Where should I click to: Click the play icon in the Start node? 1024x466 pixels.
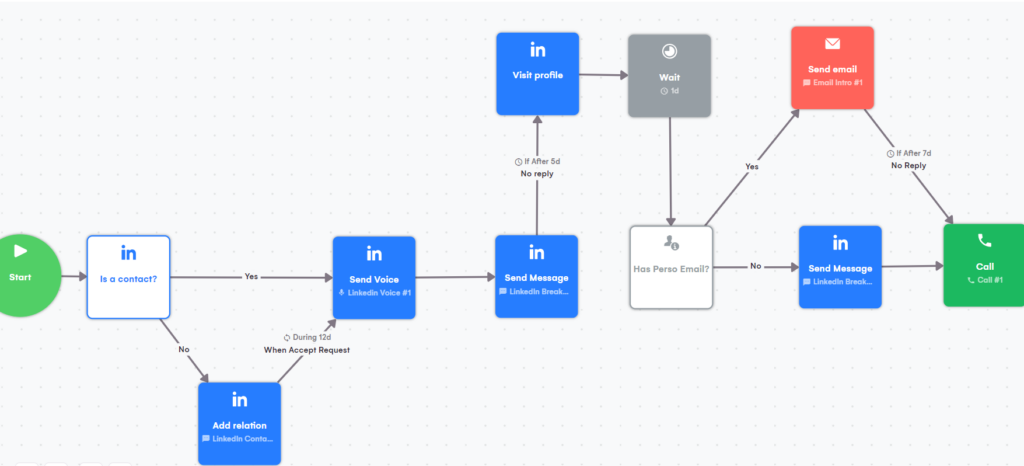(21, 251)
